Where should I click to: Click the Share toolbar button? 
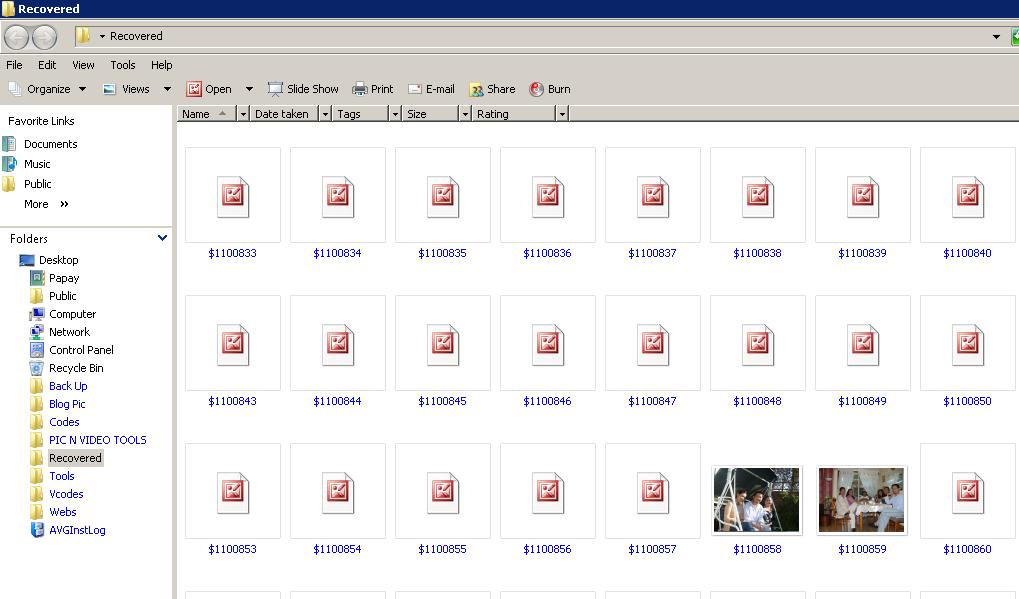(492, 89)
